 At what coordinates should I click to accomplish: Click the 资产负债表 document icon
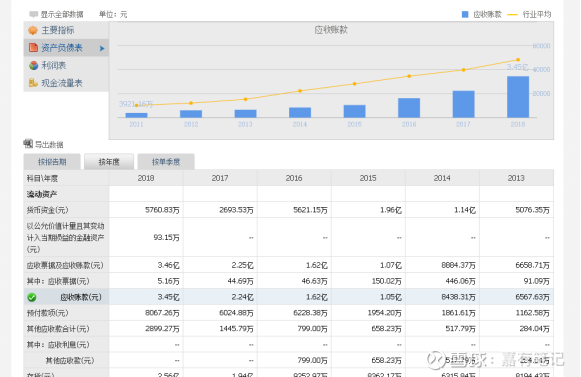pyautogui.click(x=33, y=47)
